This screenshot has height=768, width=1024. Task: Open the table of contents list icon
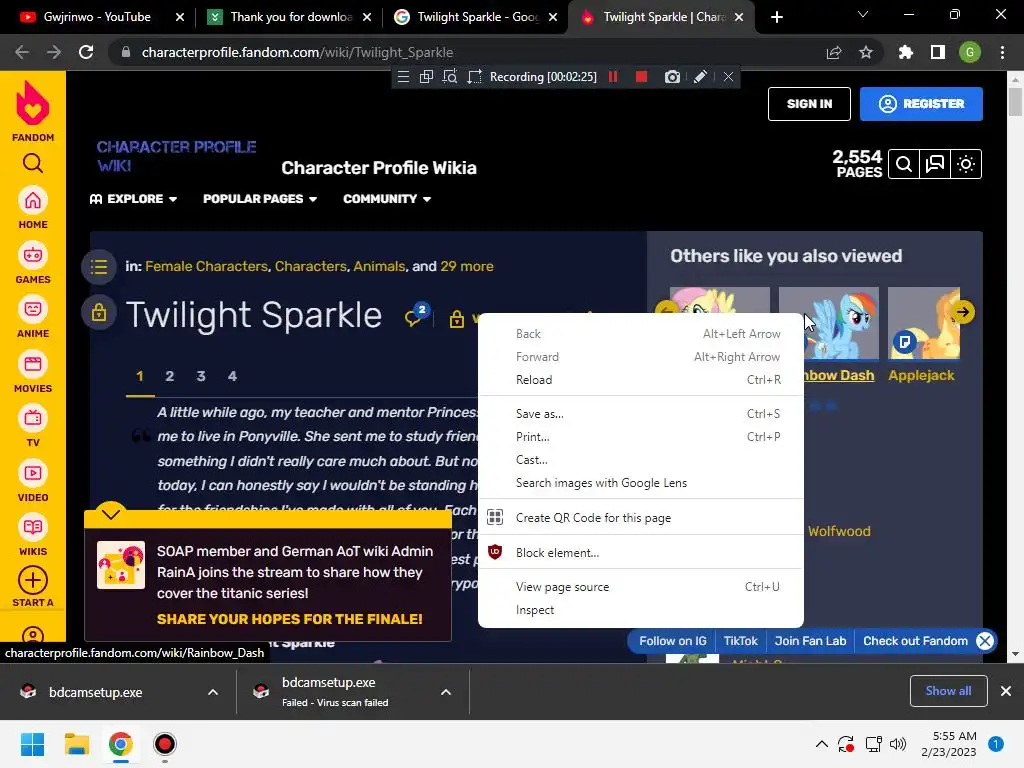(x=99, y=266)
